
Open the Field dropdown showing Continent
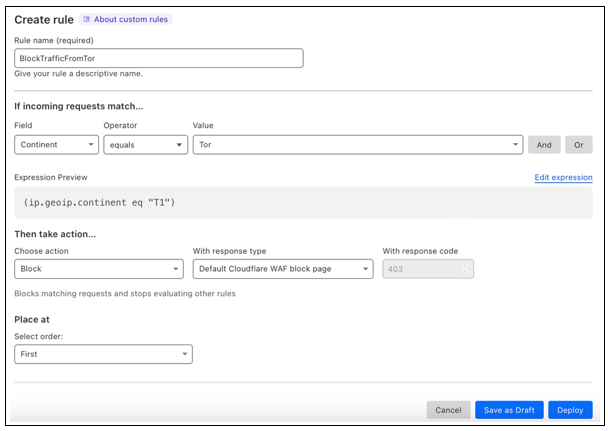tap(55, 144)
